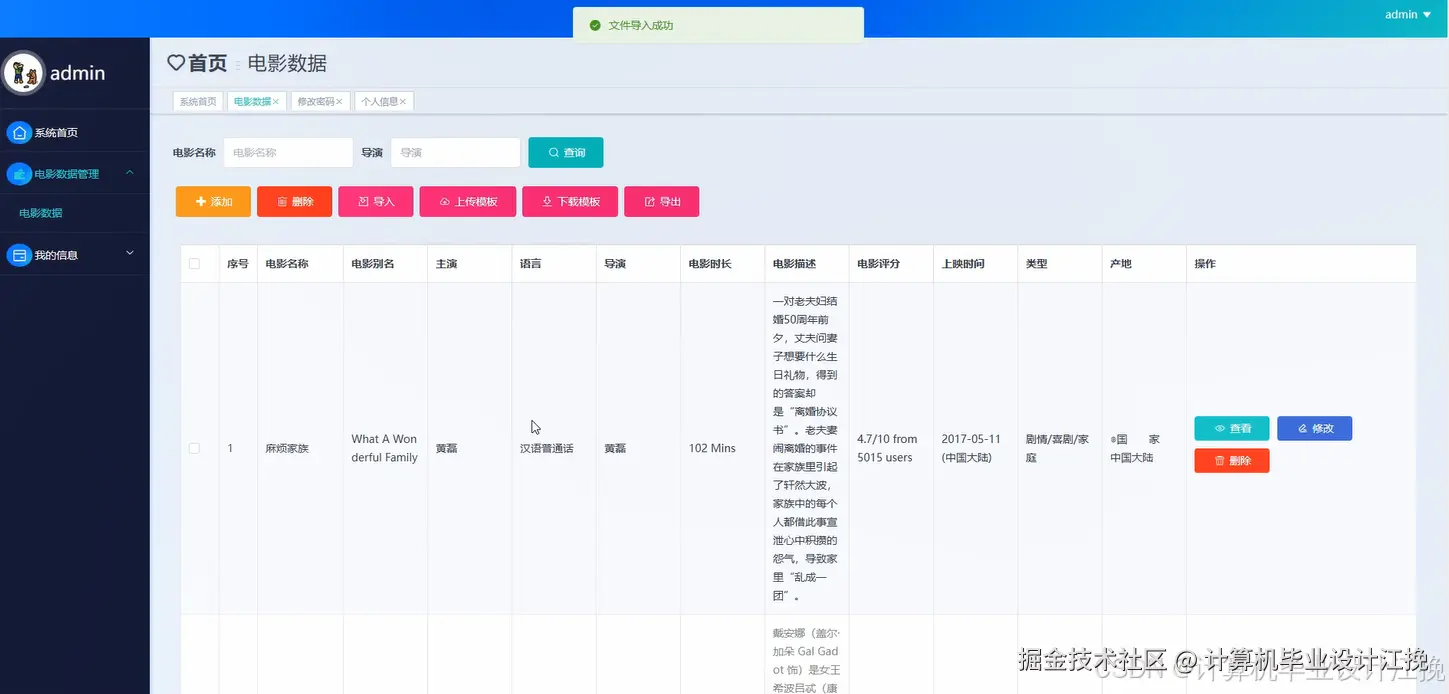Check the box for 麻烦家族 row
The height and width of the screenshot is (694, 1449).
194,448
